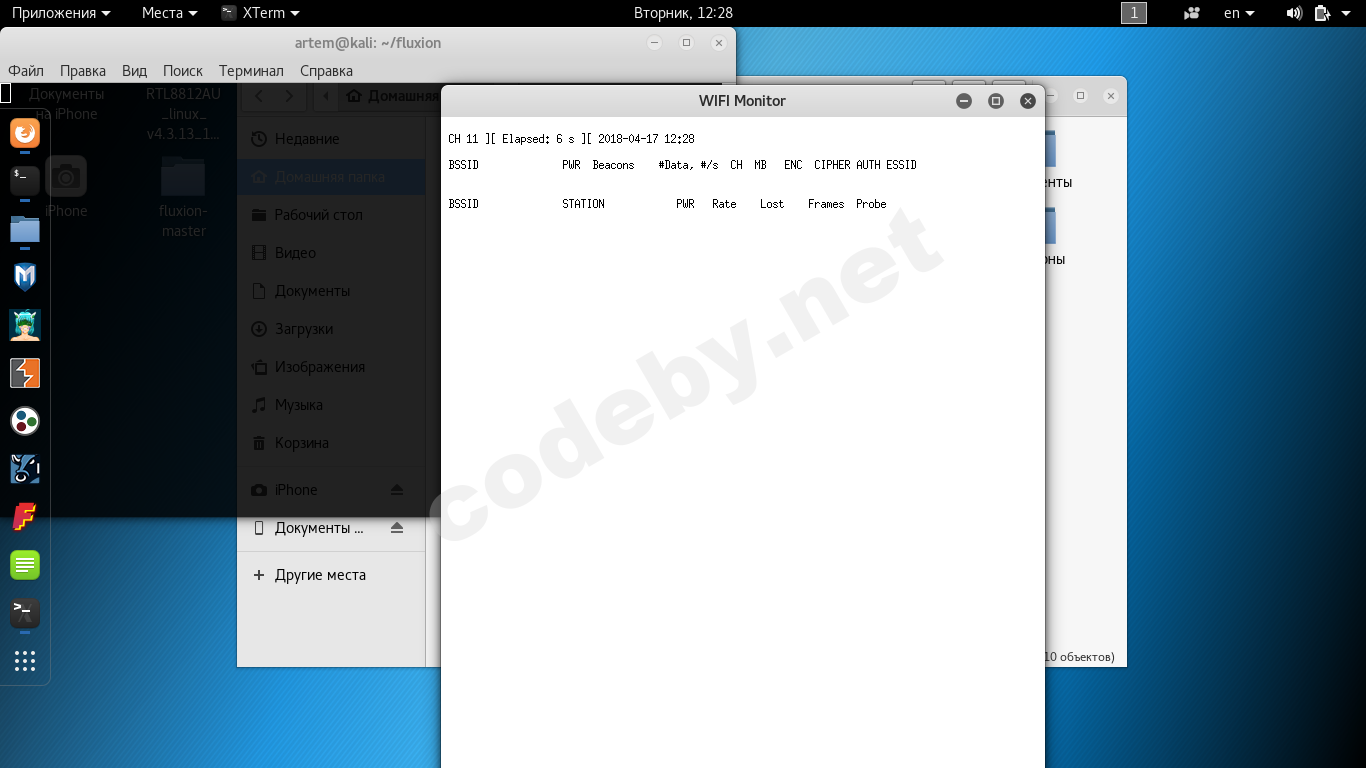The height and width of the screenshot is (768, 1366).
Task: Switch the en keyboard layout
Action: 1239,13
